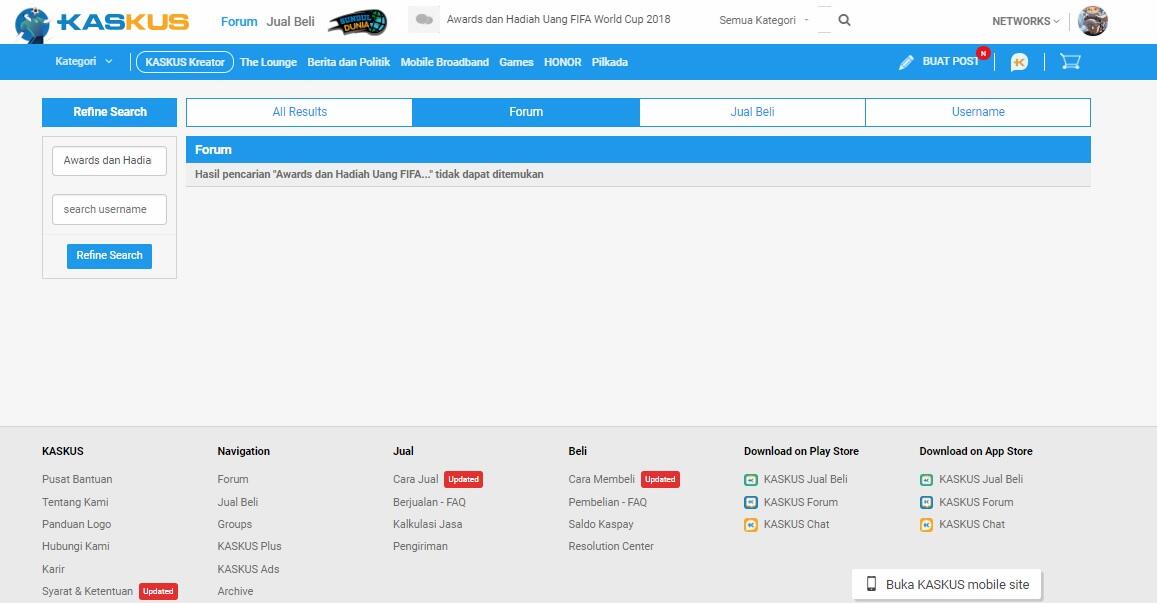This screenshot has height=603, width=1157.
Task: Click the App Store KASKUS Forum icon
Action: click(926, 503)
